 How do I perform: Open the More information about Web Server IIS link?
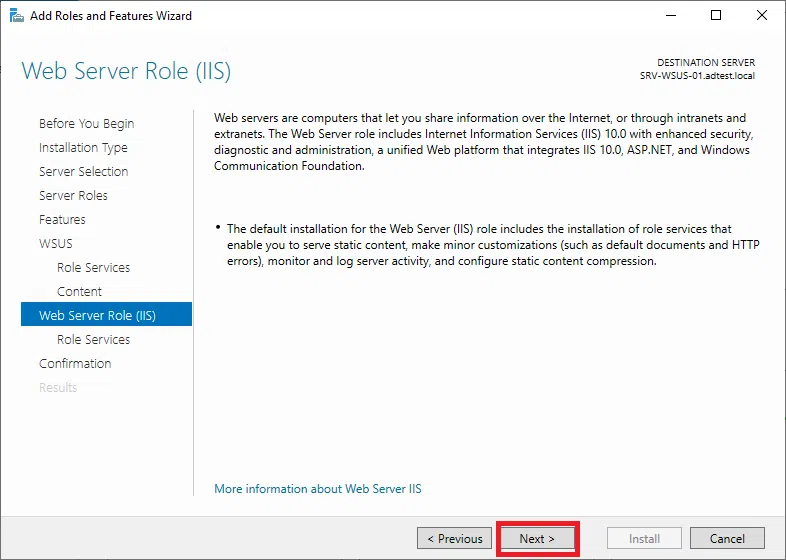[x=317, y=489]
